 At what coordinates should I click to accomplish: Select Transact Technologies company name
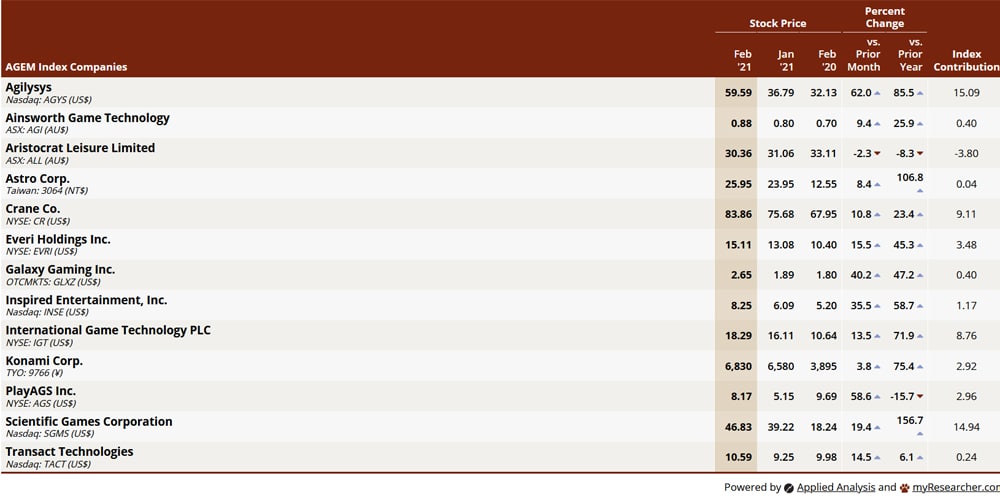(70, 452)
